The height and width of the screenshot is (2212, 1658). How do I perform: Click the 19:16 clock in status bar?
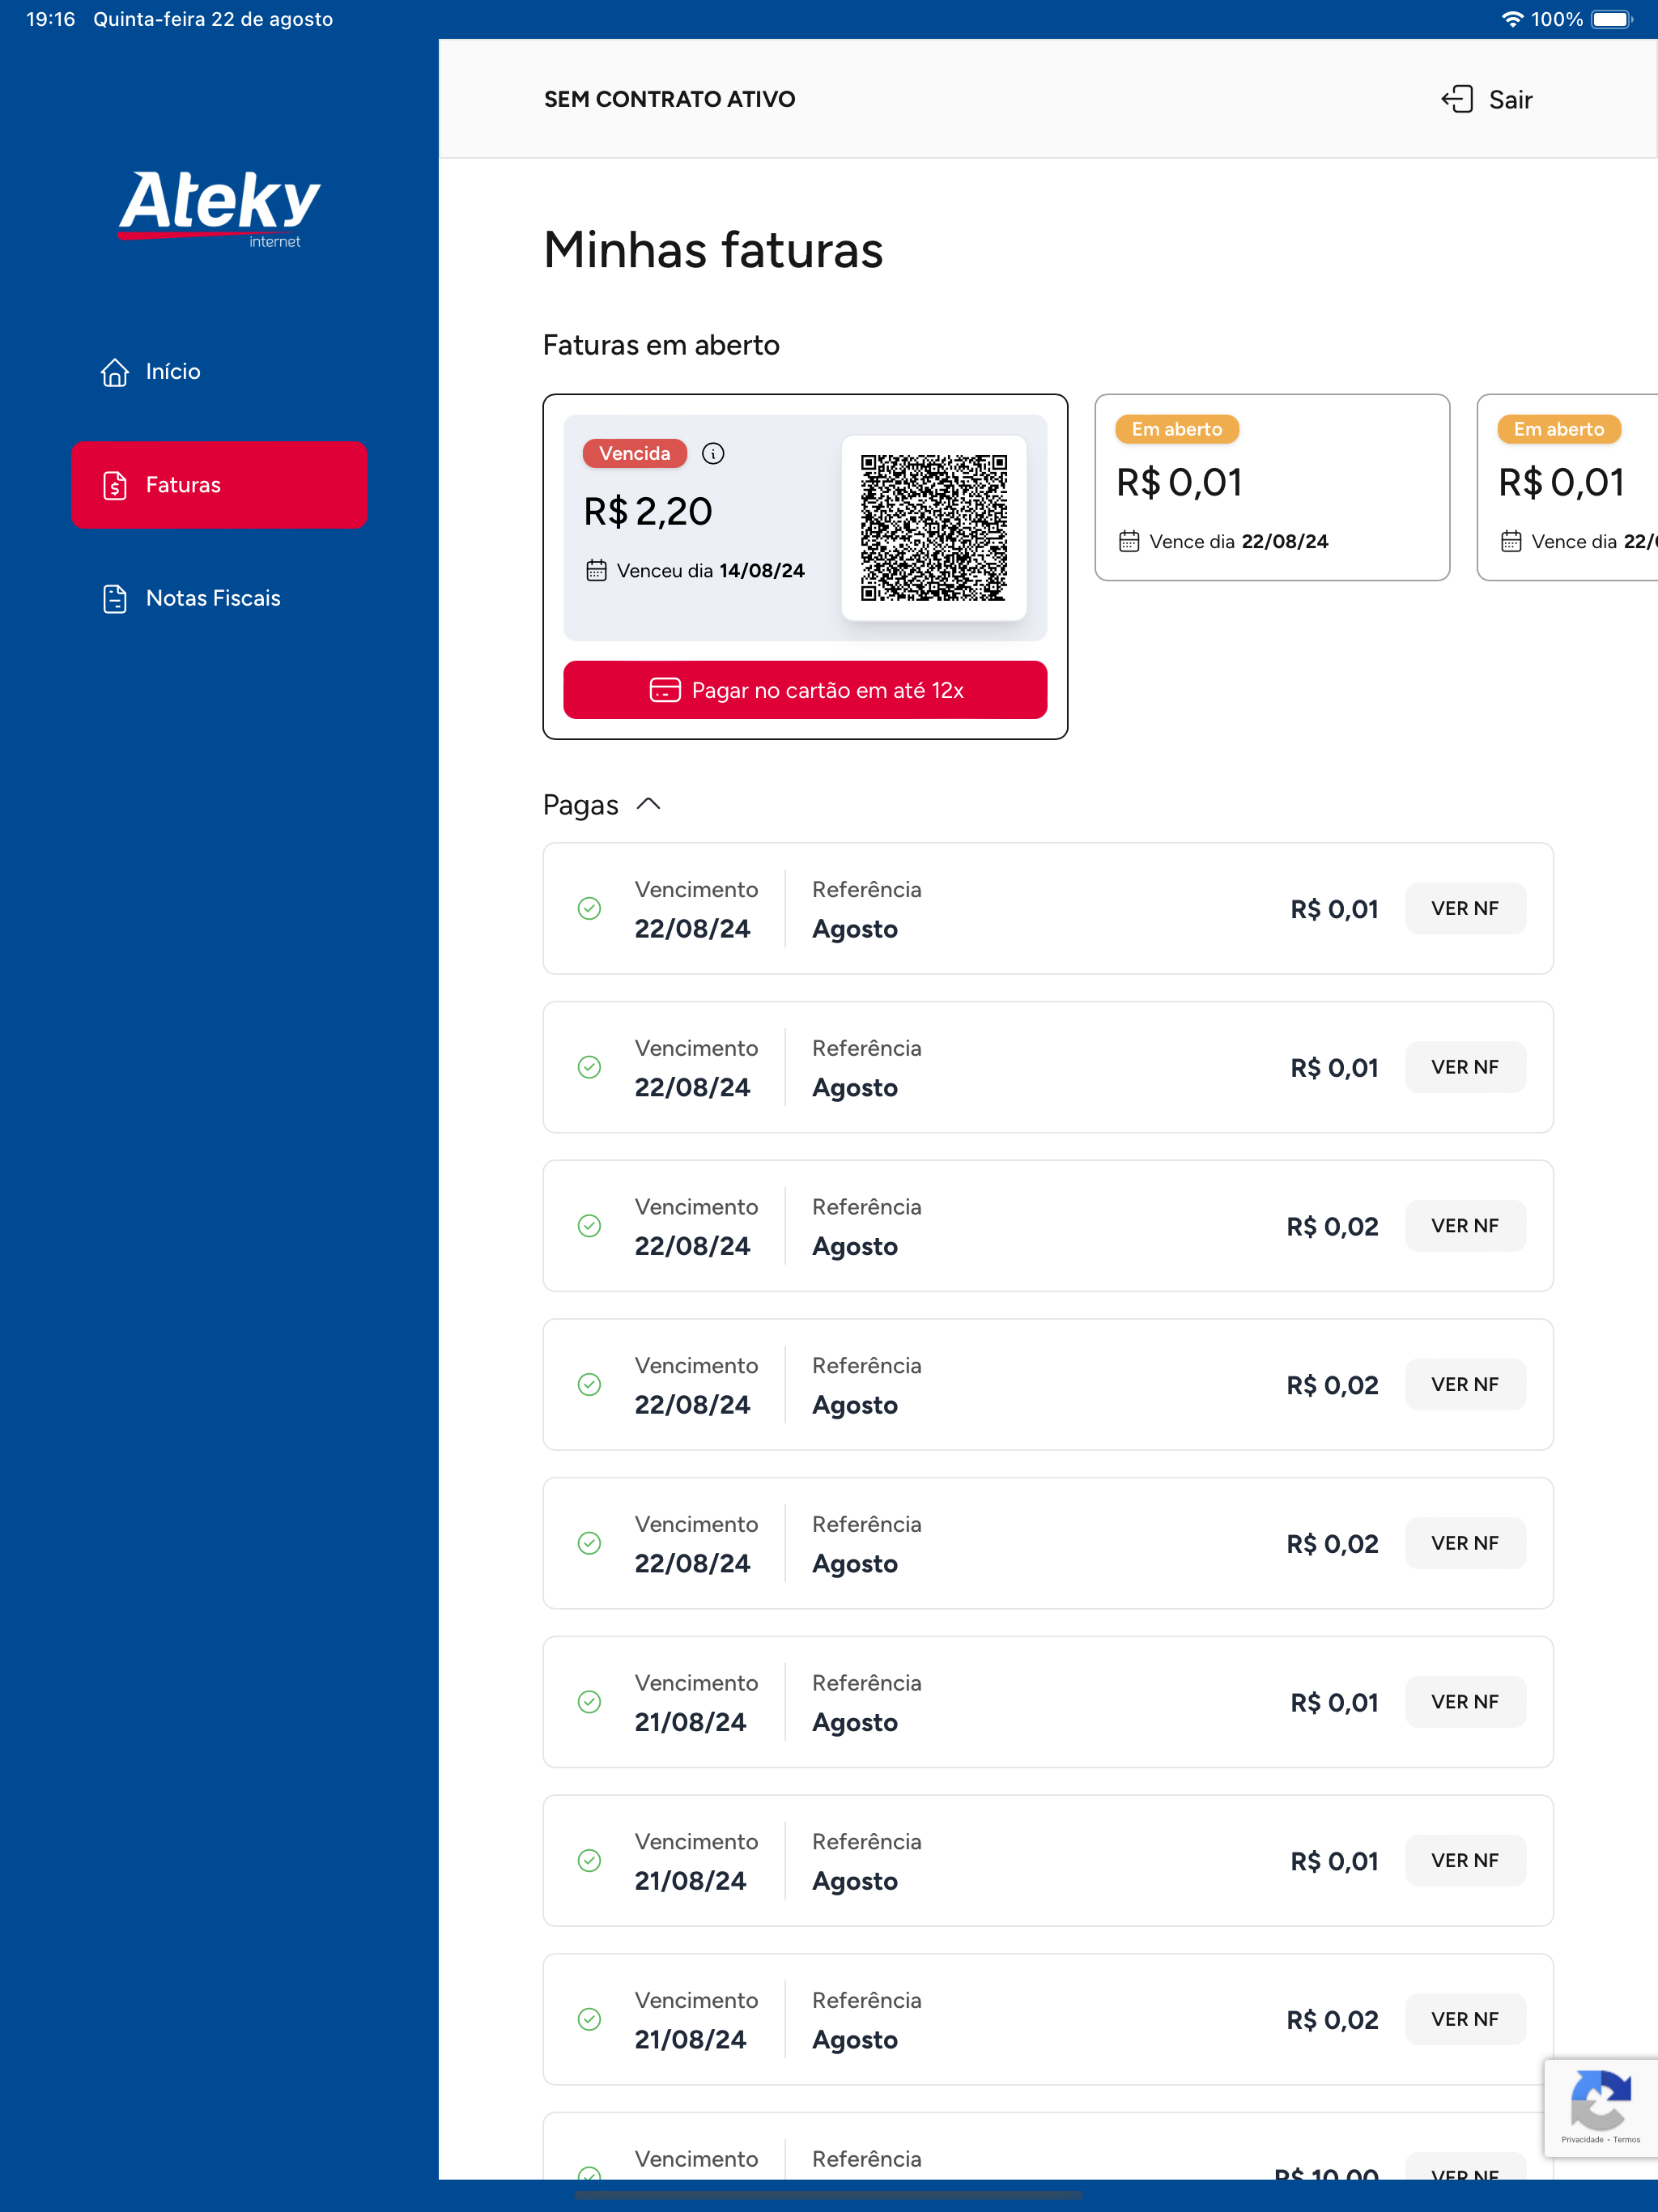click(x=51, y=19)
